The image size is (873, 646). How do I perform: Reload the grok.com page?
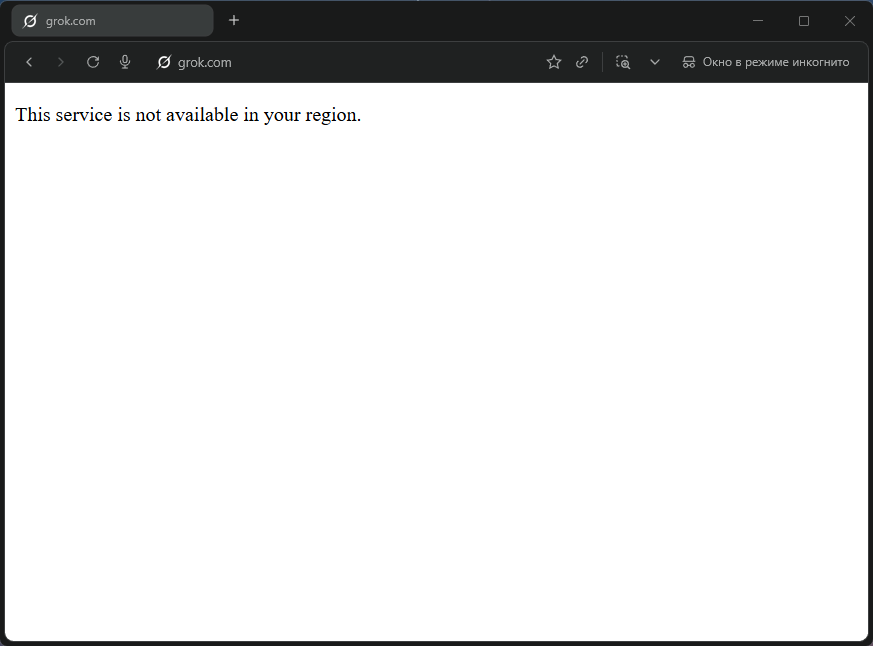coord(93,62)
